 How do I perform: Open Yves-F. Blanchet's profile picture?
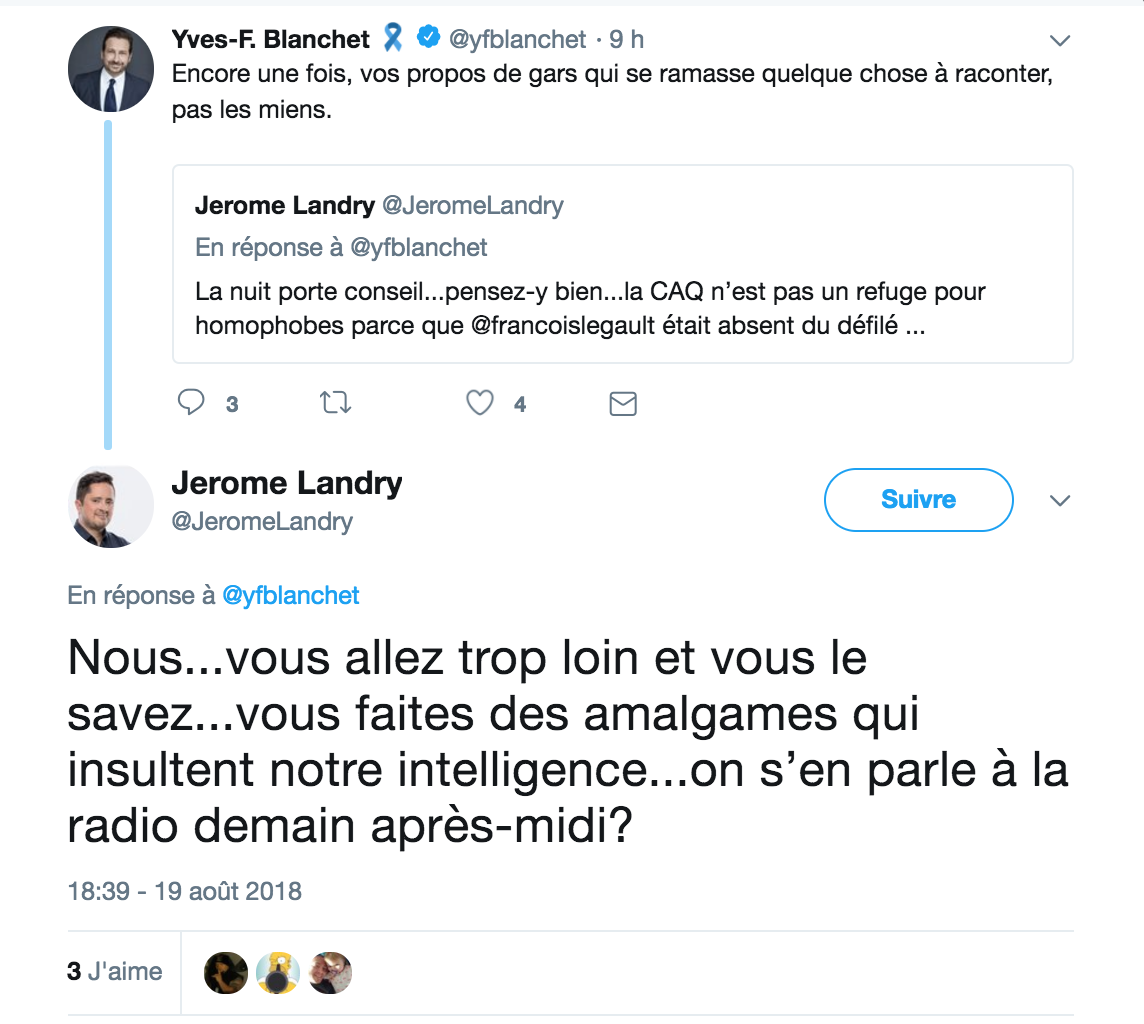click(110, 69)
